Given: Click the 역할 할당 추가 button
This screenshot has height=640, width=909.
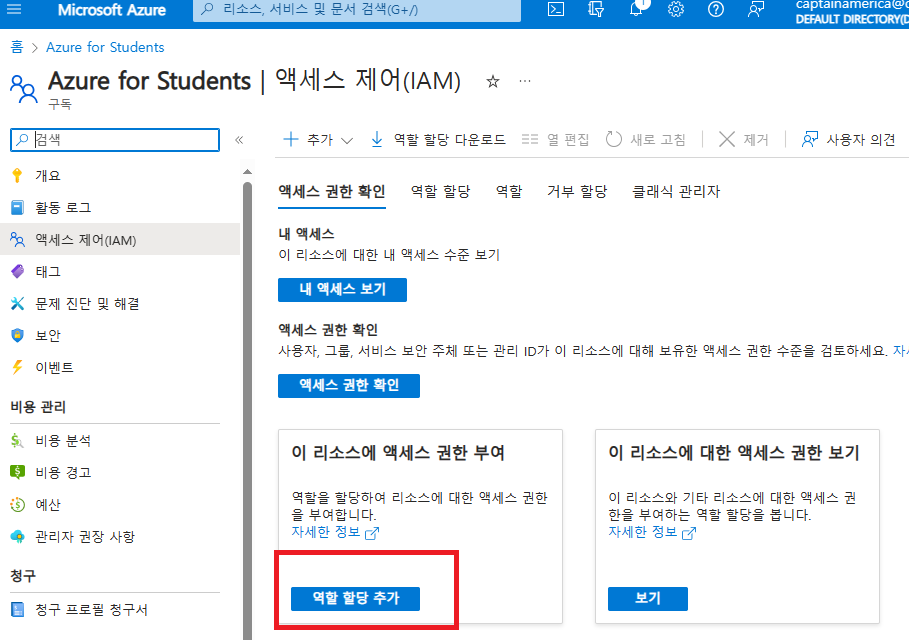Looking at the screenshot, I should click(x=355, y=598).
